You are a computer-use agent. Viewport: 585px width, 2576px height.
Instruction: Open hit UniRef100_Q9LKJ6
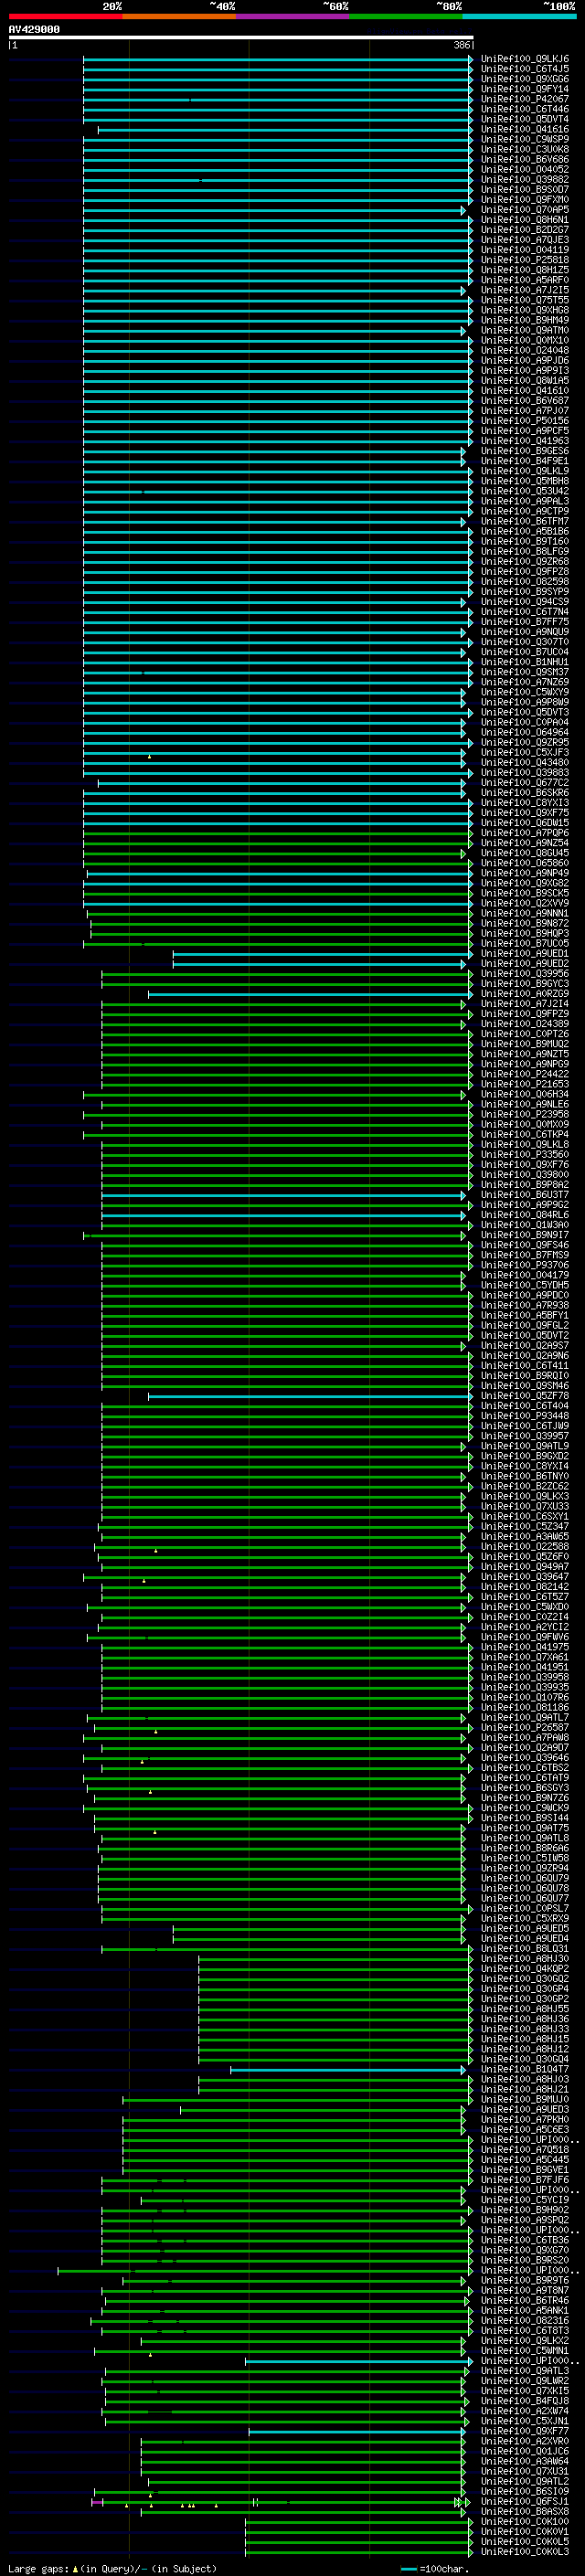coord(525,60)
